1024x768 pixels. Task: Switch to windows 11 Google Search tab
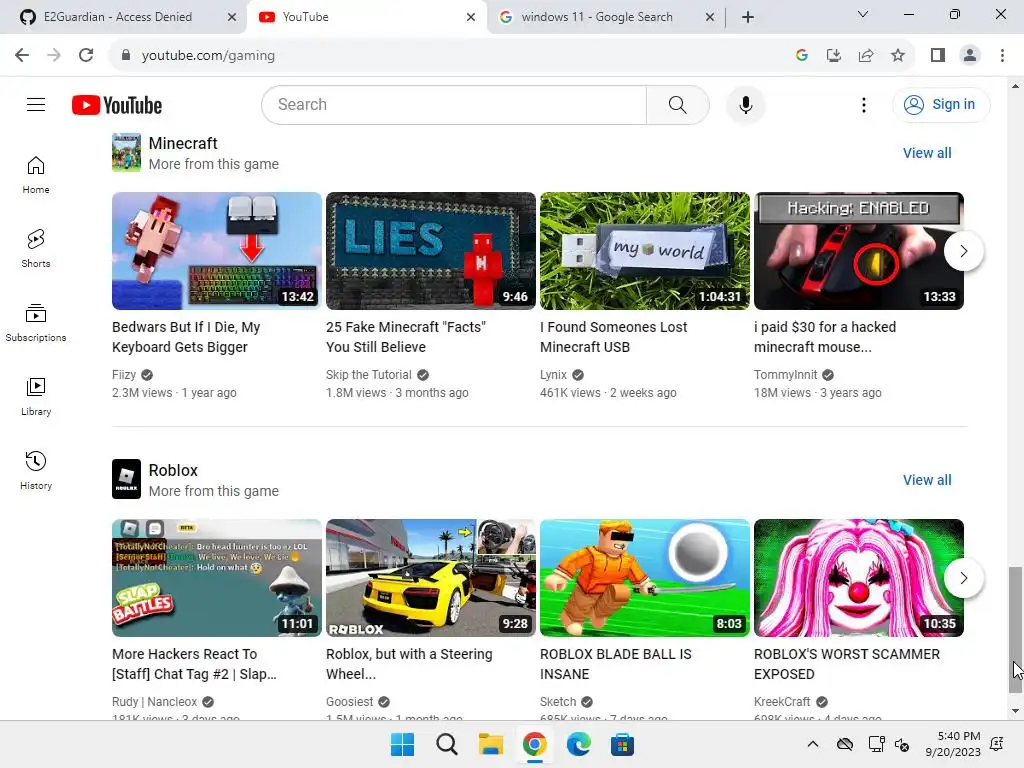tap(598, 17)
